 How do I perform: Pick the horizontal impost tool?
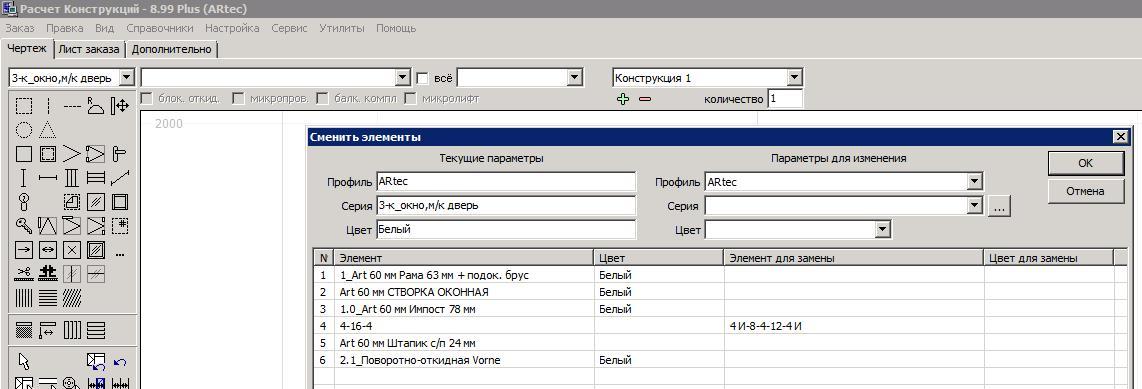coord(47,178)
